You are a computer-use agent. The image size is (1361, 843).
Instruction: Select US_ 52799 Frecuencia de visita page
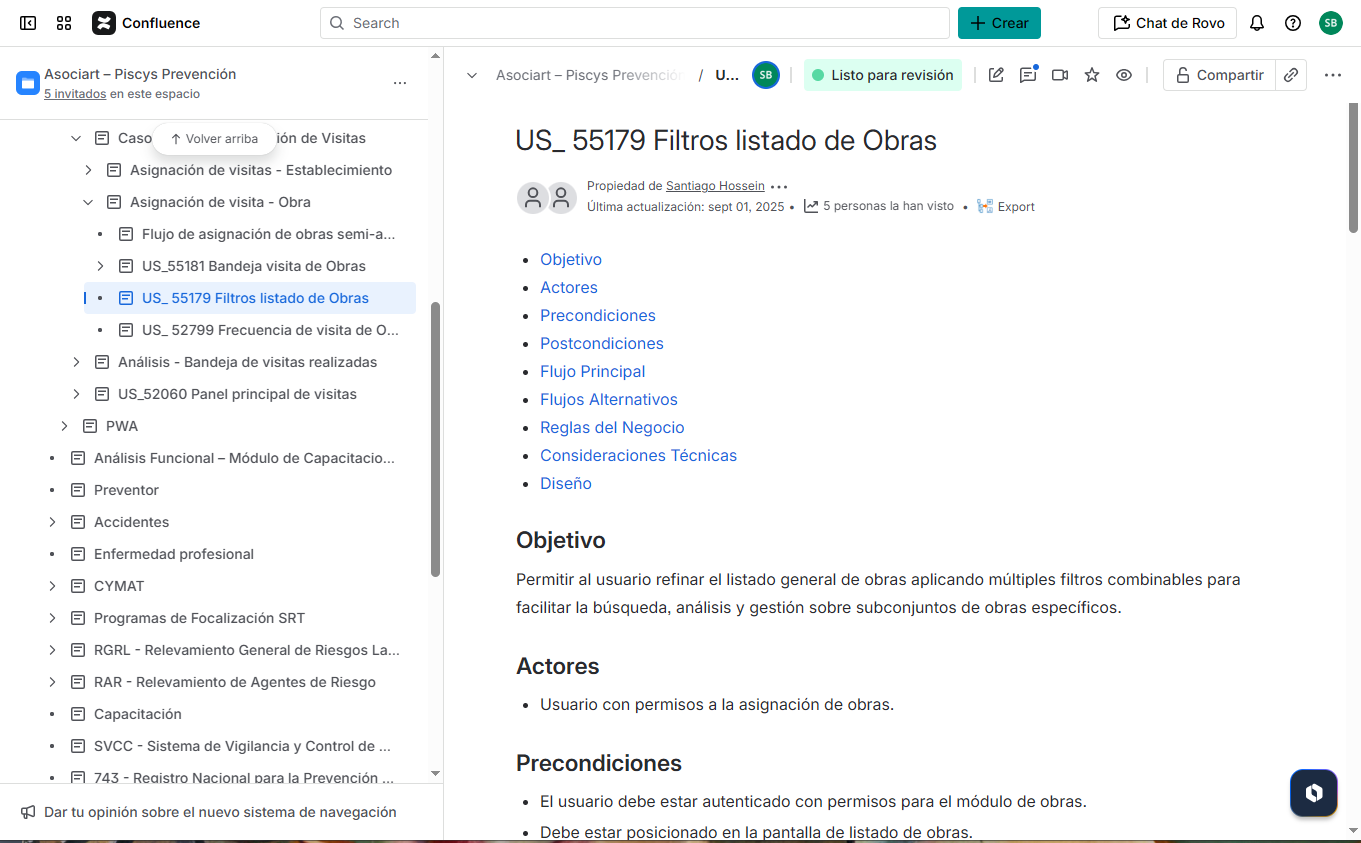tap(270, 330)
